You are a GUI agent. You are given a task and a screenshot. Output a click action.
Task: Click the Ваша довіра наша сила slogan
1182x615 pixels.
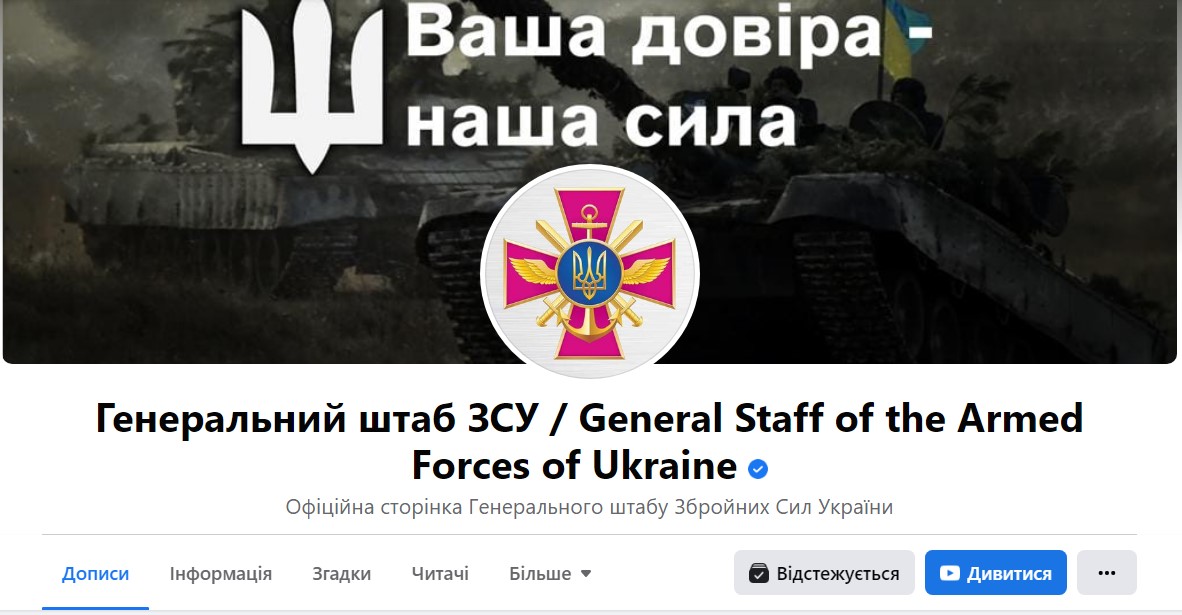668,75
